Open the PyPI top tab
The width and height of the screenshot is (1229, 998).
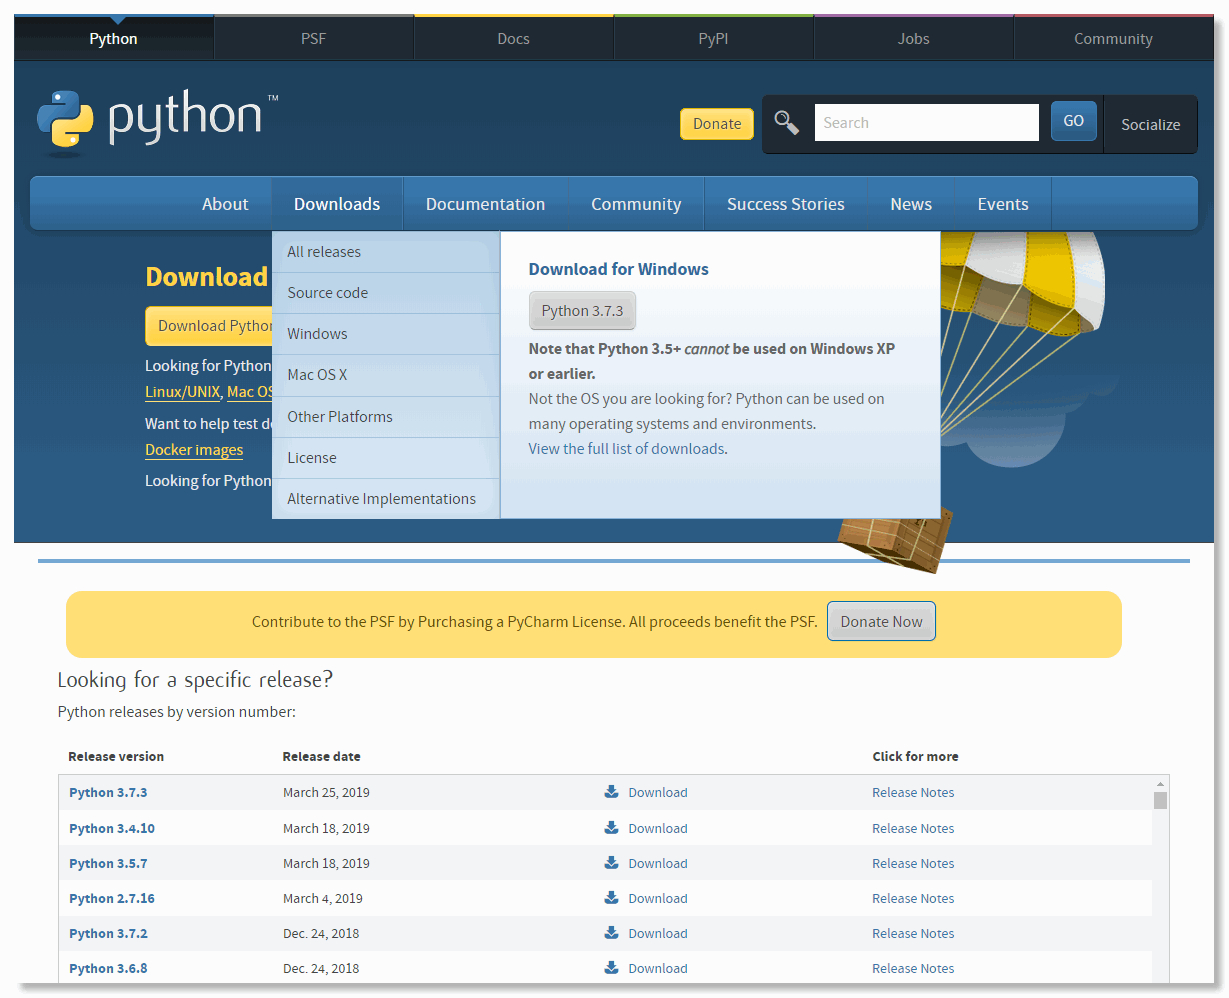click(x=714, y=39)
